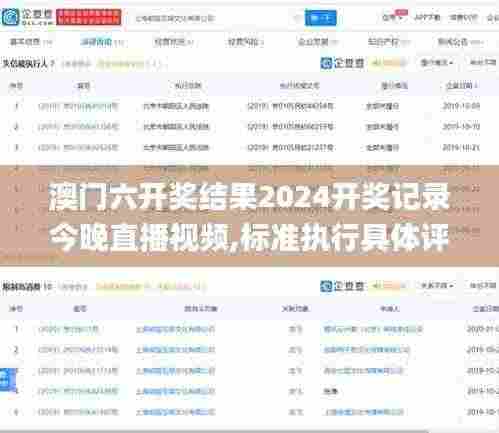Switch to the 法律诉讼 tab
The image size is (499, 433).
(x=102, y=42)
